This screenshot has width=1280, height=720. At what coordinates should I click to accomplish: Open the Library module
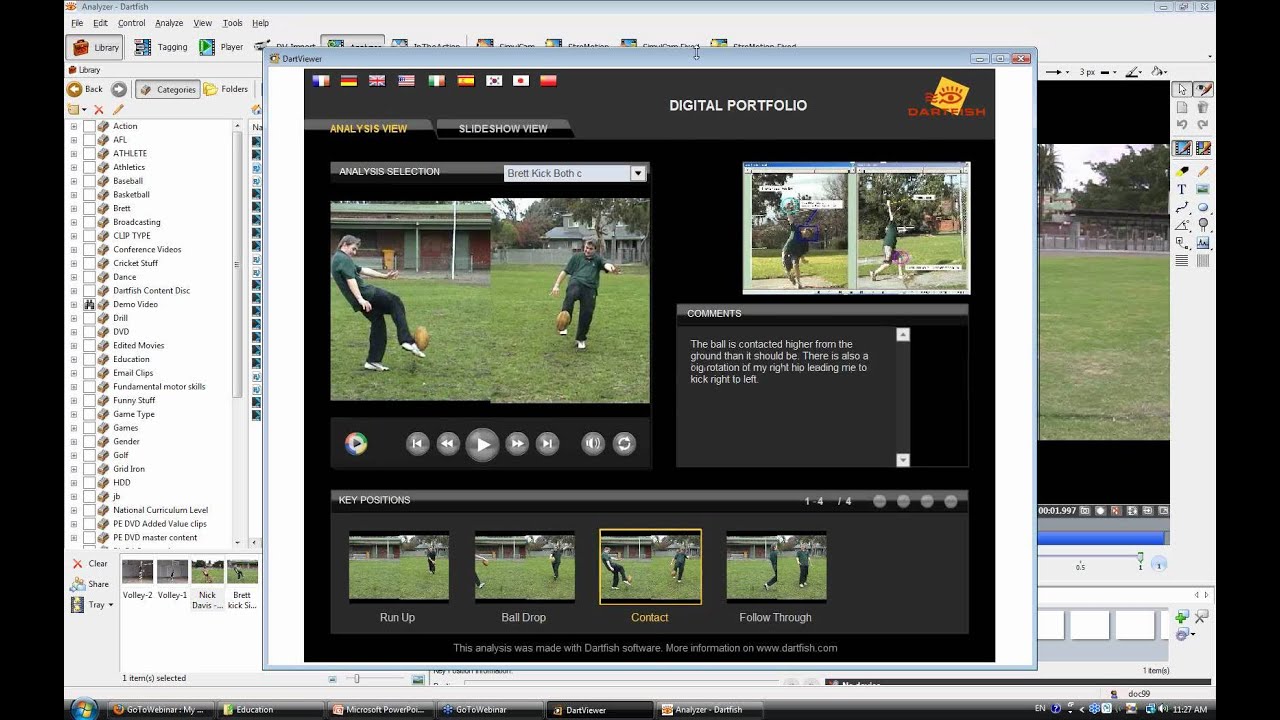[95, 47]
